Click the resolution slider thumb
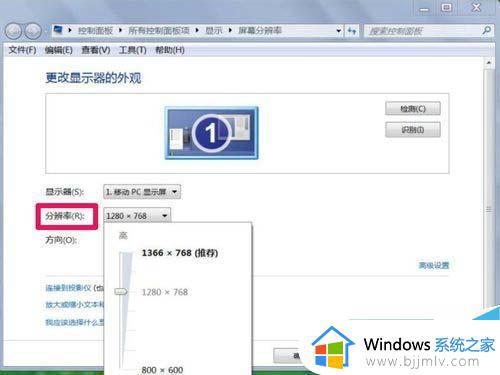 tap(121, 292)
